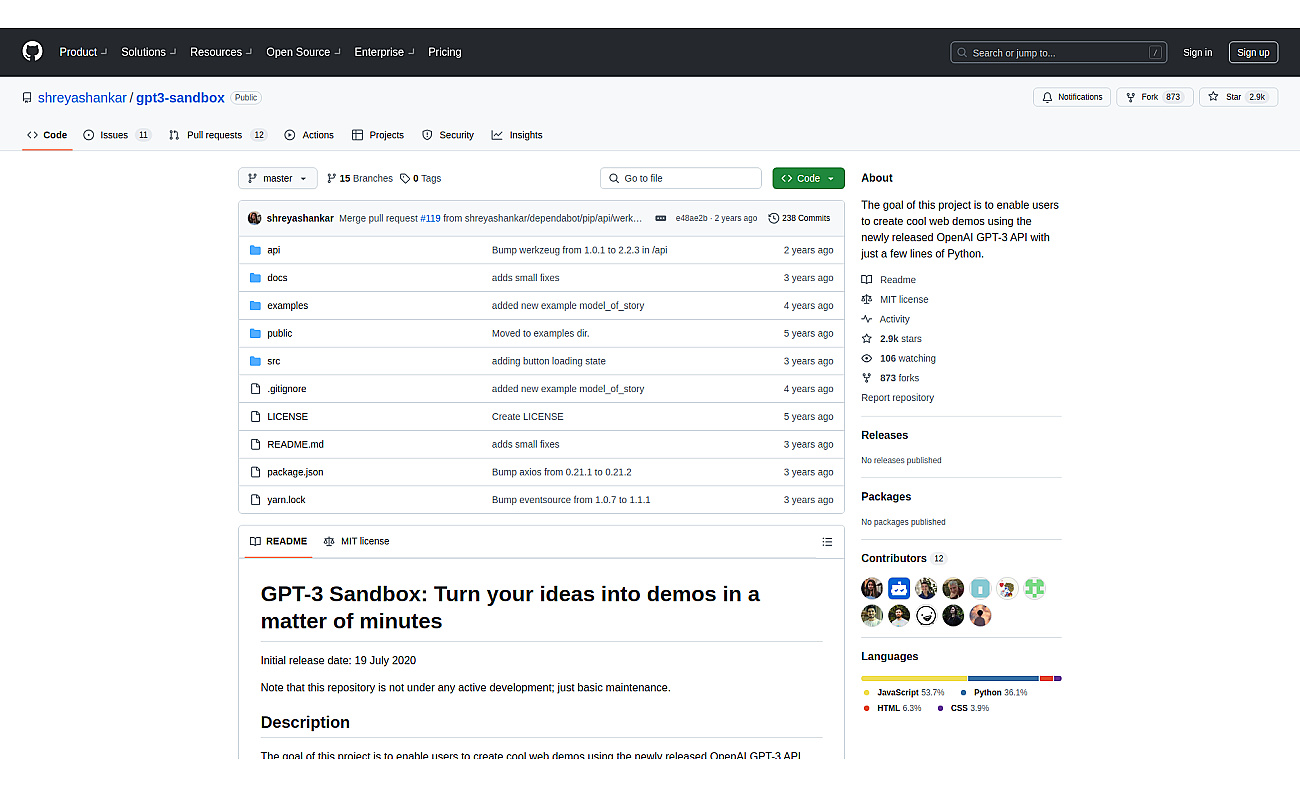Click the Sign in link
Image resolution: width=1300 pixels, height=788 pixels.
[x=1197, y=53]
